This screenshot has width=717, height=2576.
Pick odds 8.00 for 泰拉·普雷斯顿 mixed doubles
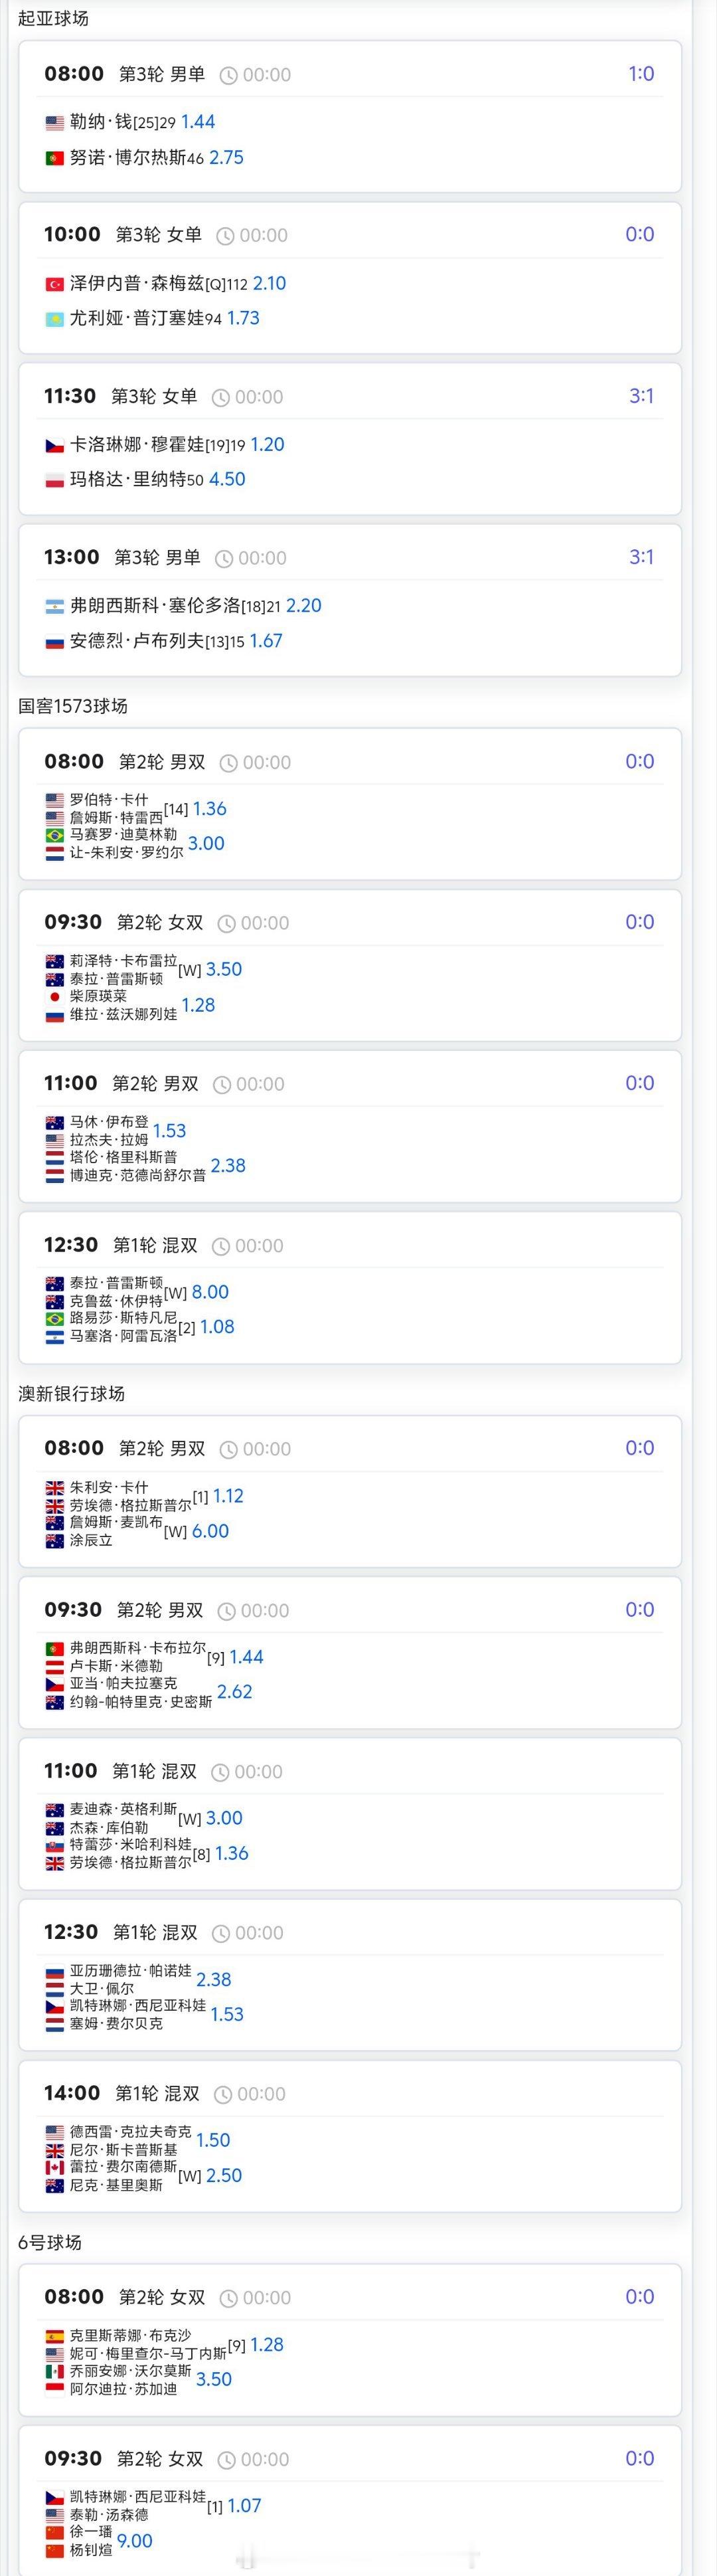coord(210,1292)
